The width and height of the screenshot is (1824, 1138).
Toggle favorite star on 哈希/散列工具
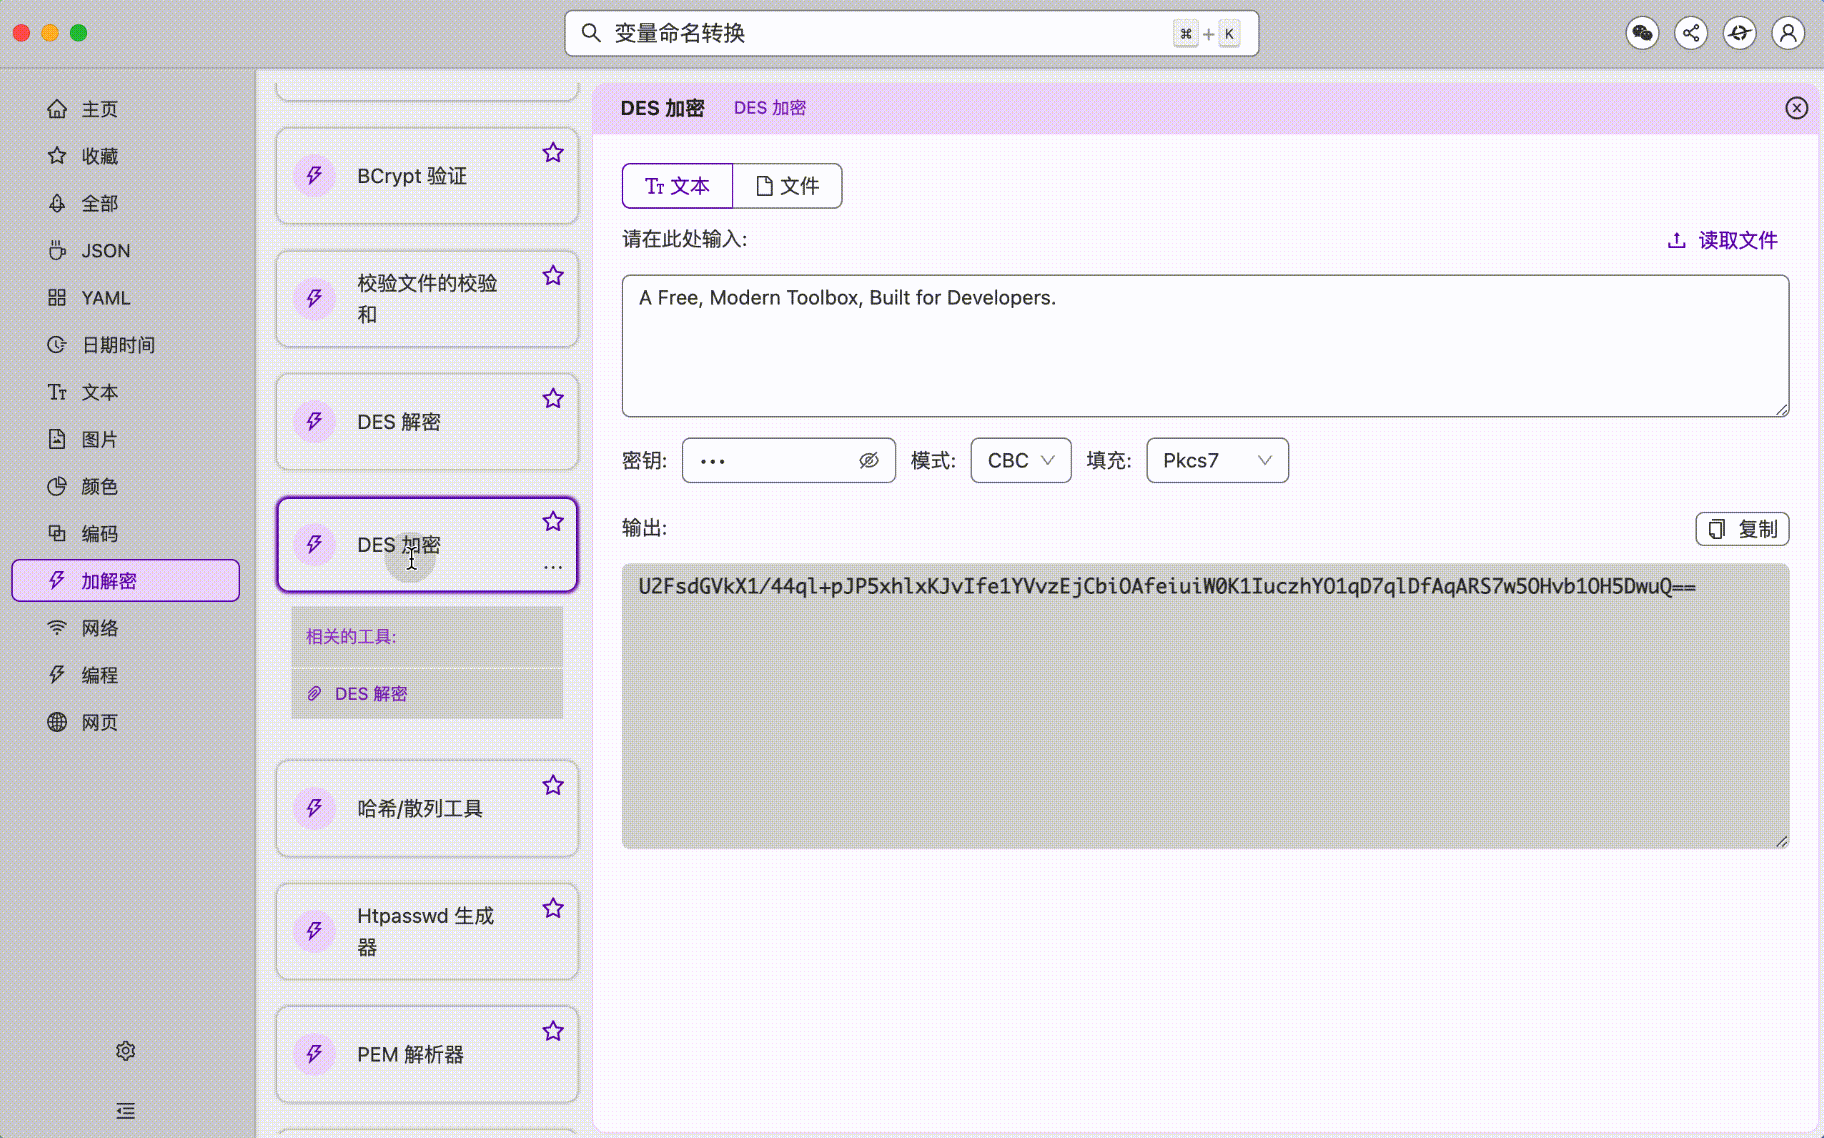pyautogui.click(x=553, y=786)
